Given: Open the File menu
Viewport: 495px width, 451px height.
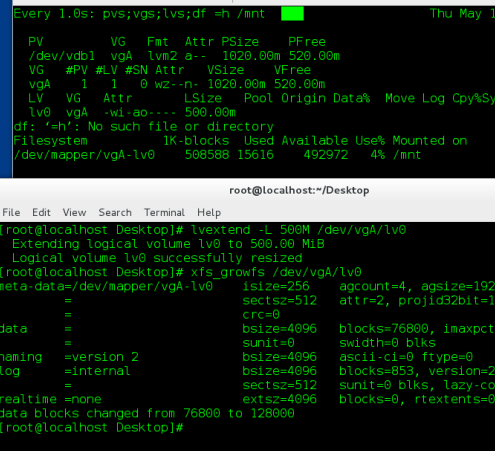Looking at the screenshot, I should (11, 212).
